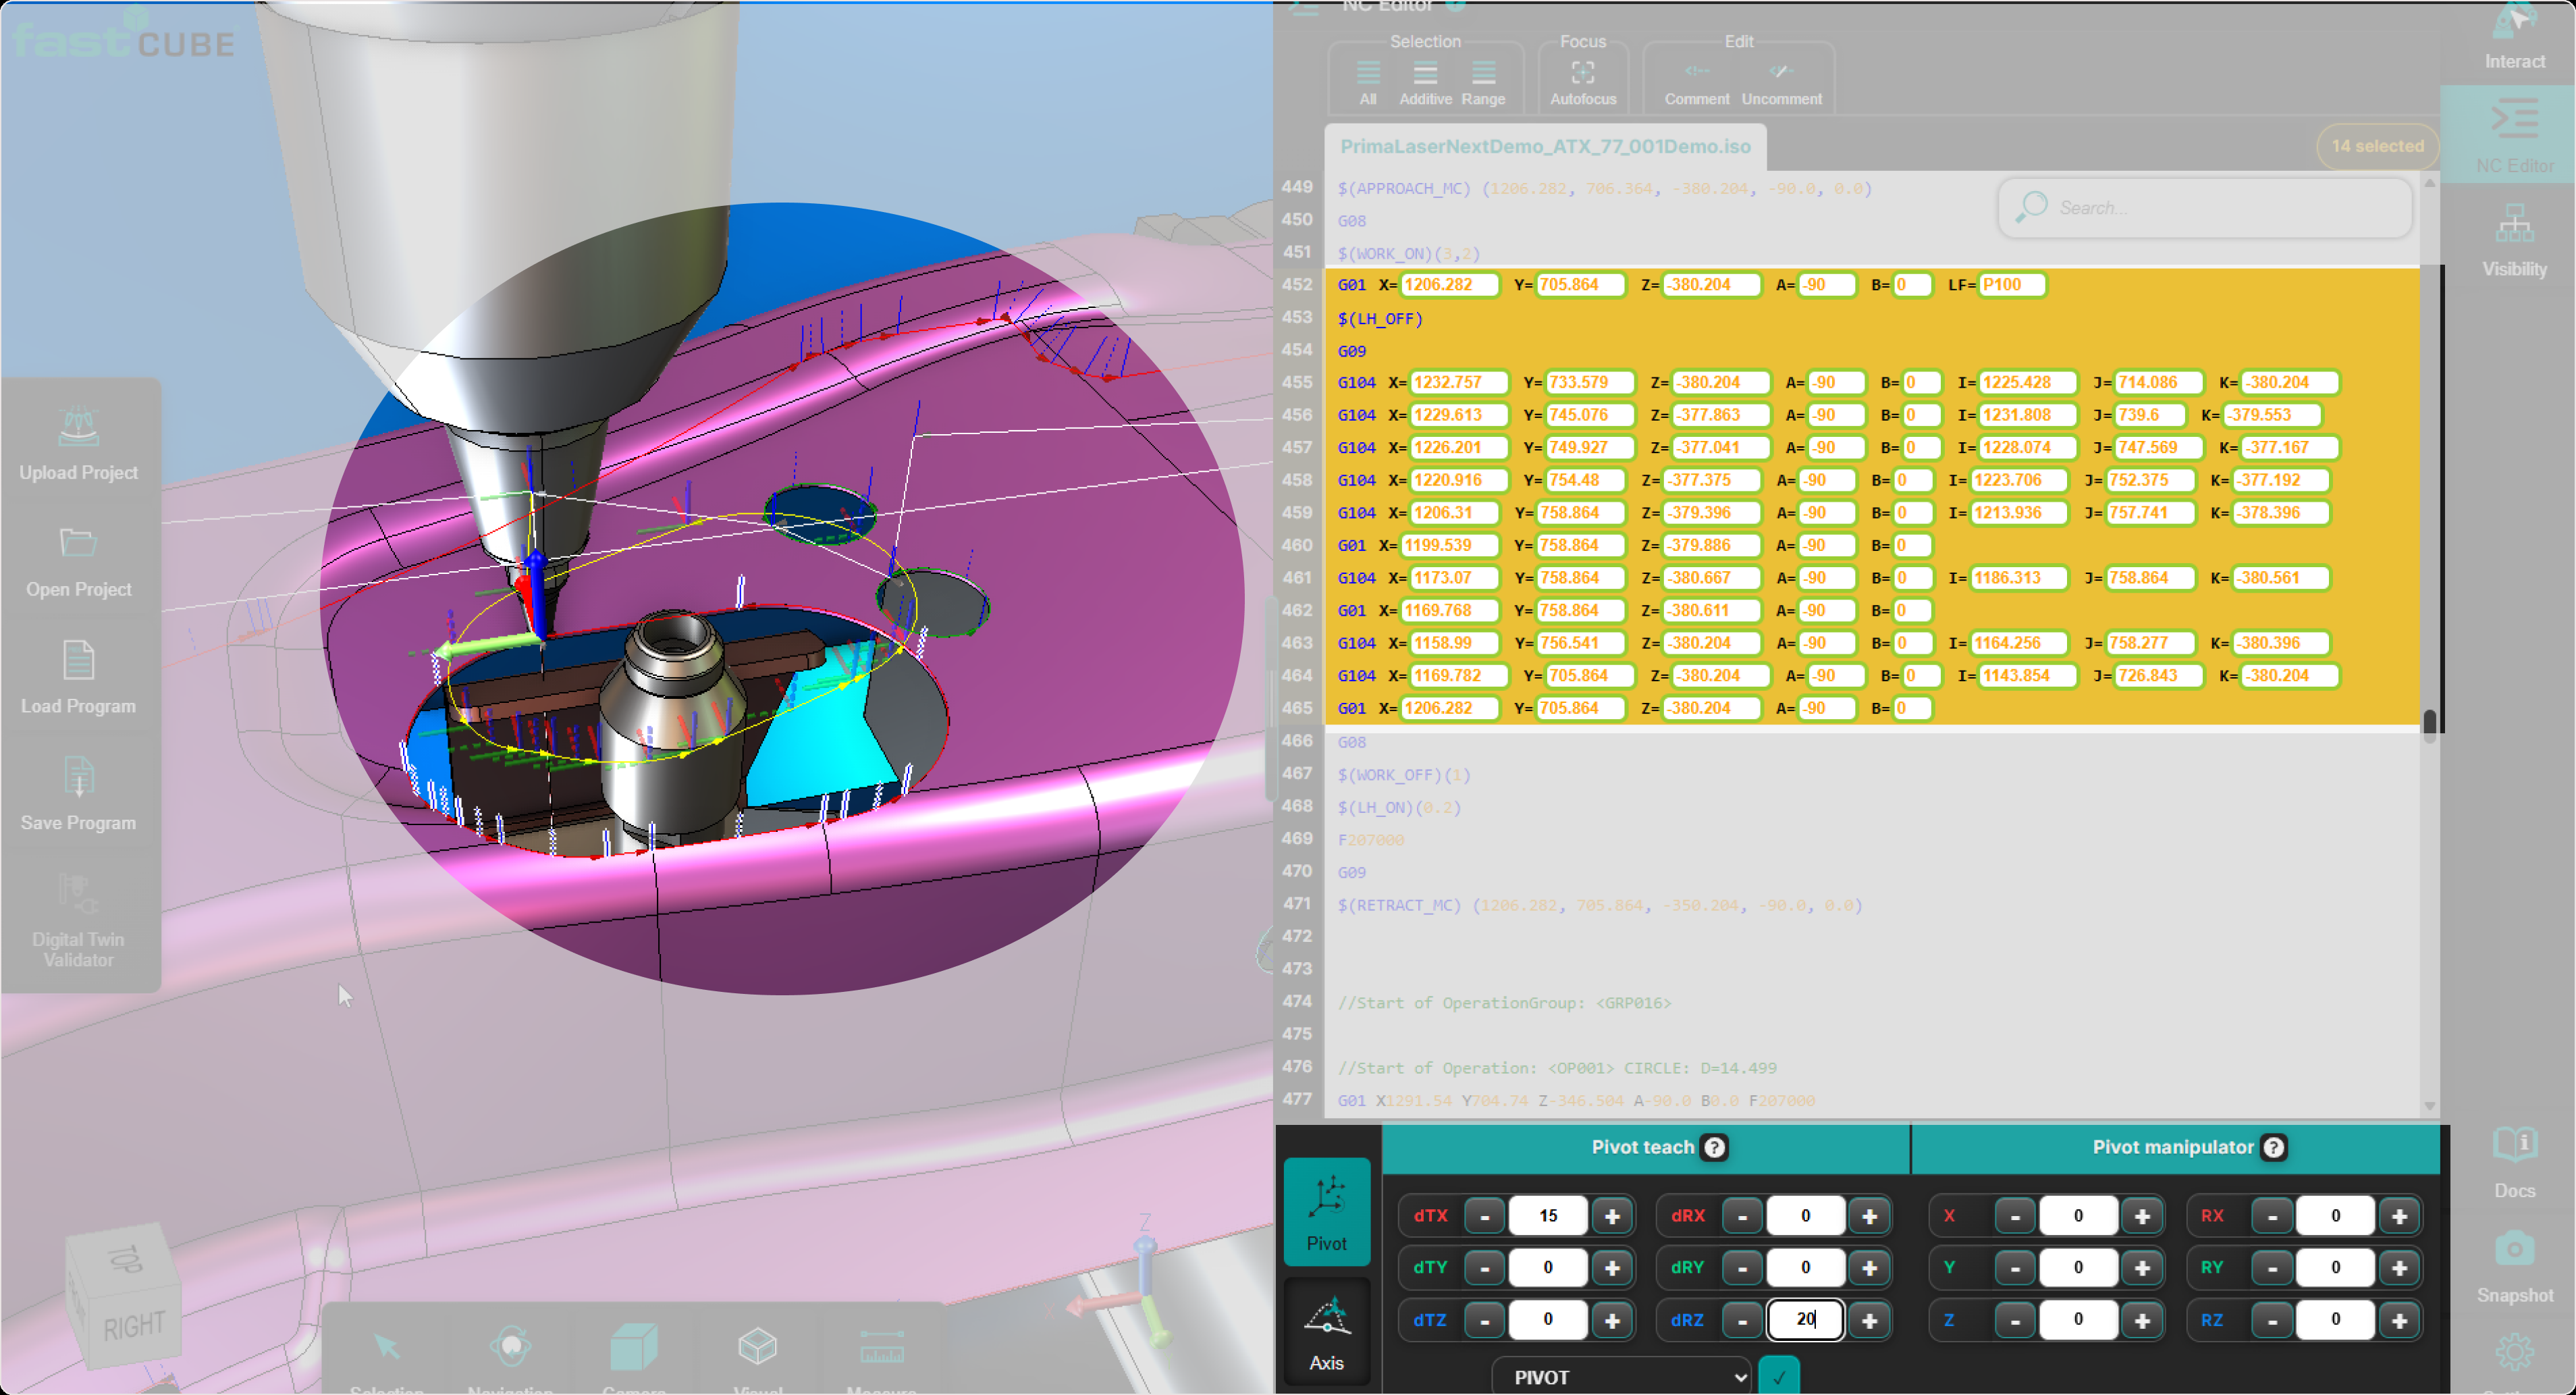Click the dTX input field showing 15
This screenshot has width=2576, height=1395.
pyautogui.click(x=1548, y=1216)
